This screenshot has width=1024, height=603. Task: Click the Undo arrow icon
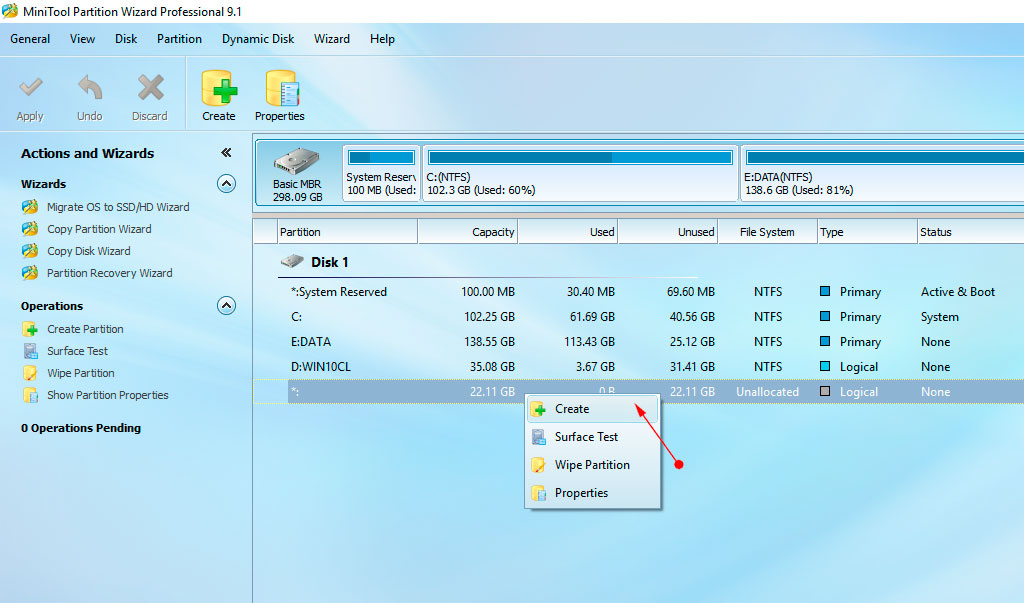[90, 88]
